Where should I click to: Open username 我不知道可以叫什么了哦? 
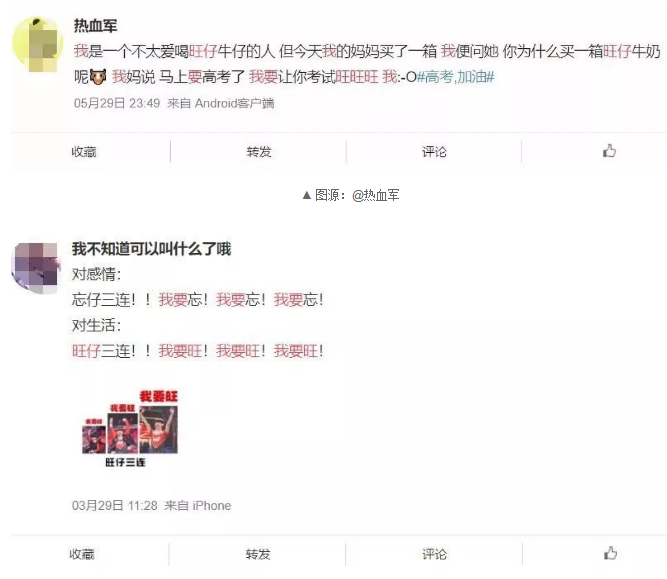click(x=151, y=249)
